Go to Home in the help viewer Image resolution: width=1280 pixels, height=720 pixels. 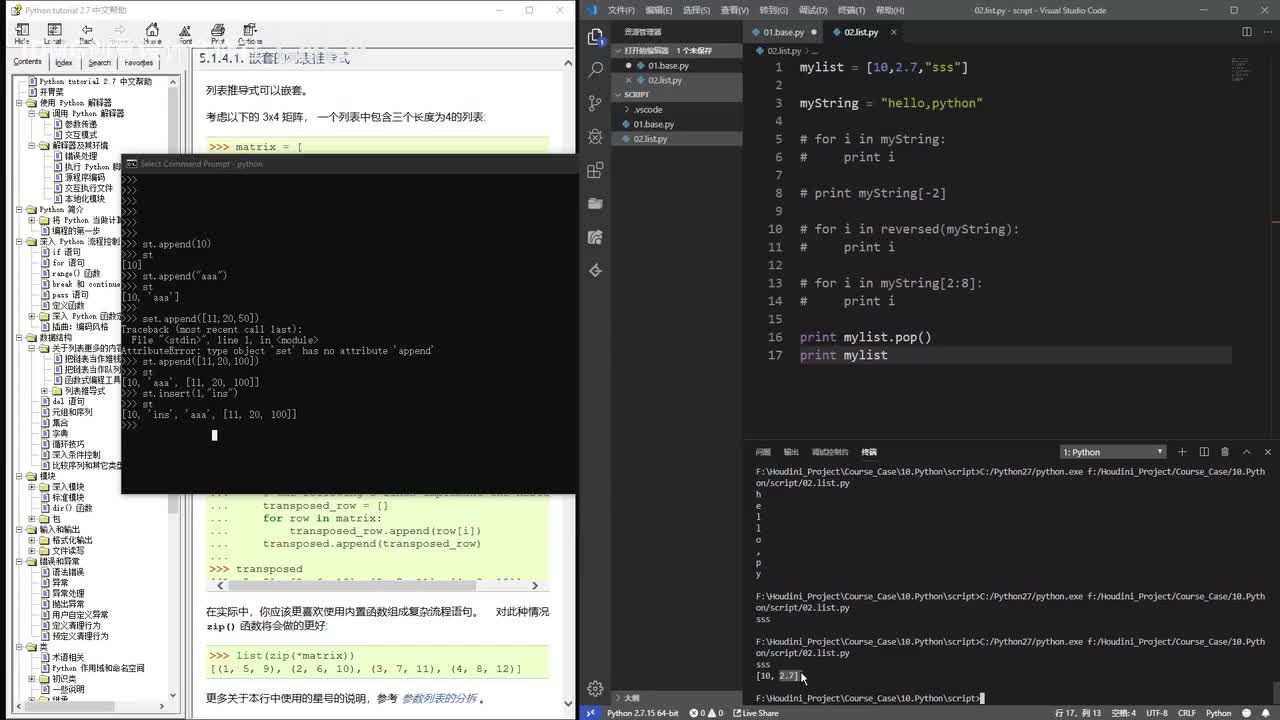pos(152,34)
